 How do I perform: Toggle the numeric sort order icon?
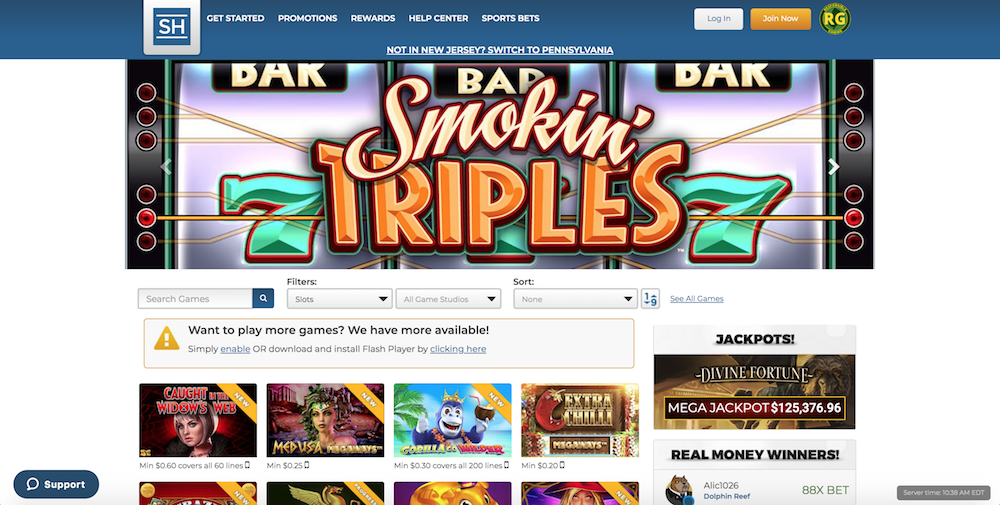pos(650,298)
